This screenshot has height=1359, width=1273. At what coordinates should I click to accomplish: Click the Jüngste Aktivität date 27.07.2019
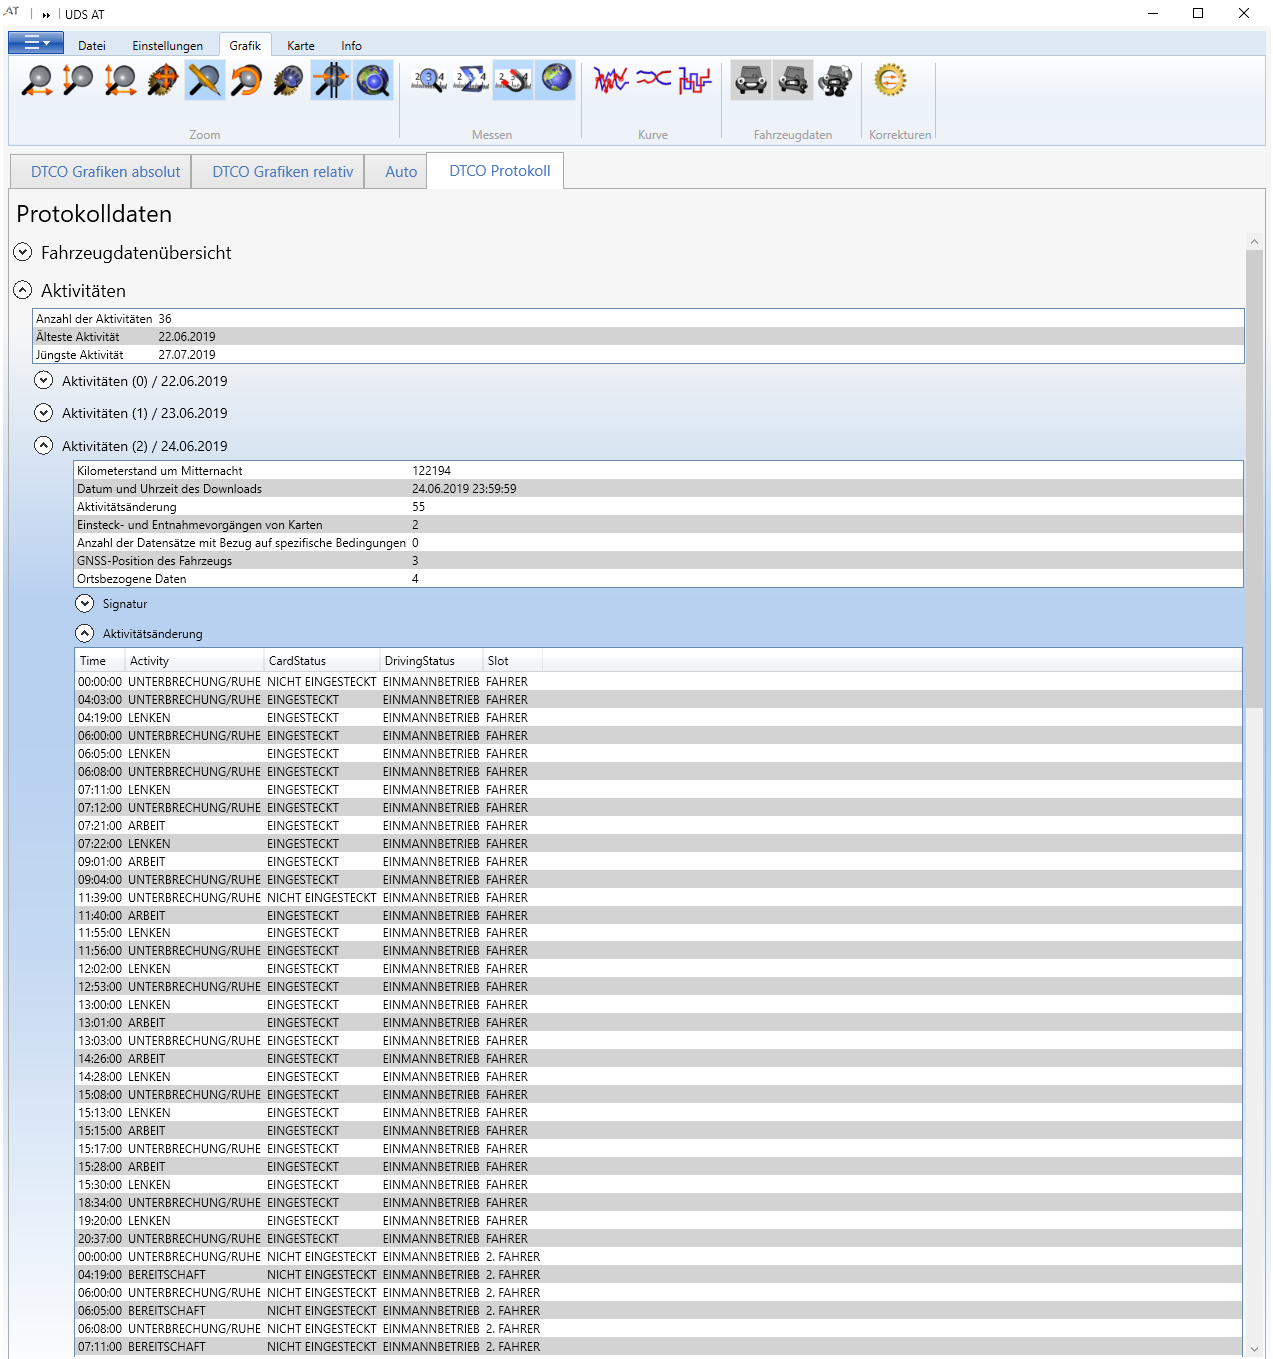187,355
